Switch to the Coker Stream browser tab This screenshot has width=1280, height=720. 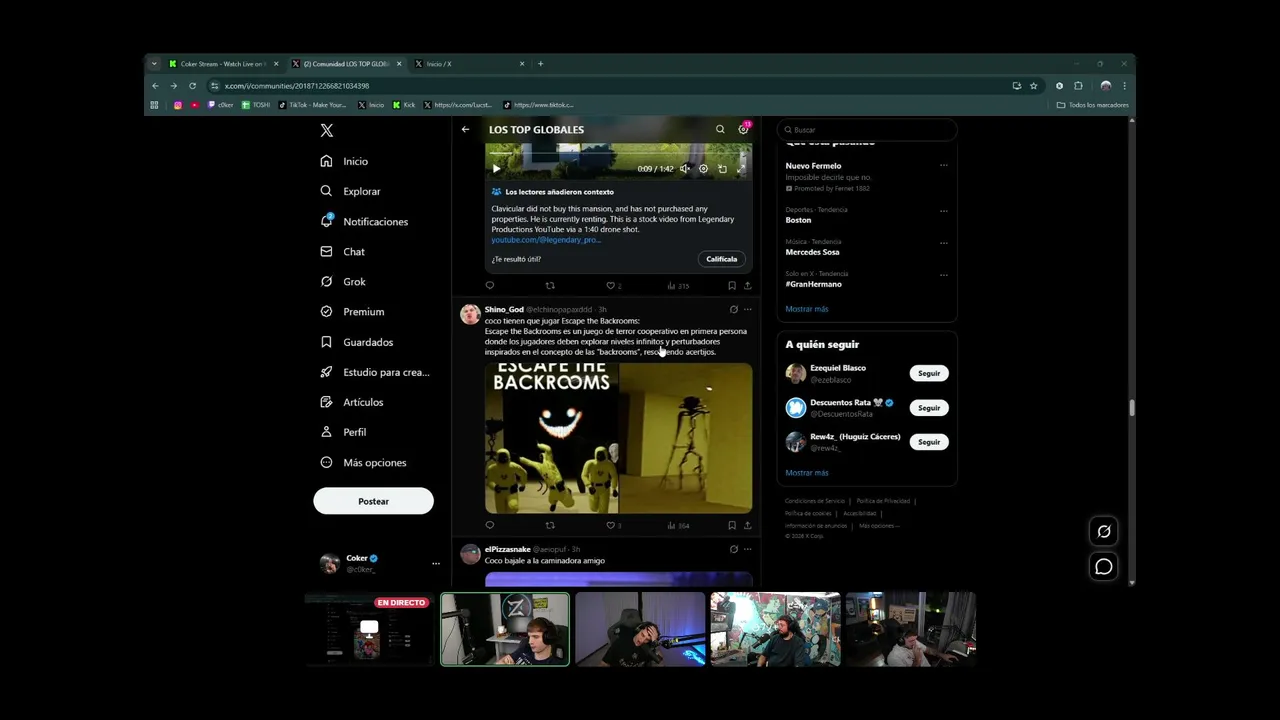pyautogui.click(x=224, y=64)
